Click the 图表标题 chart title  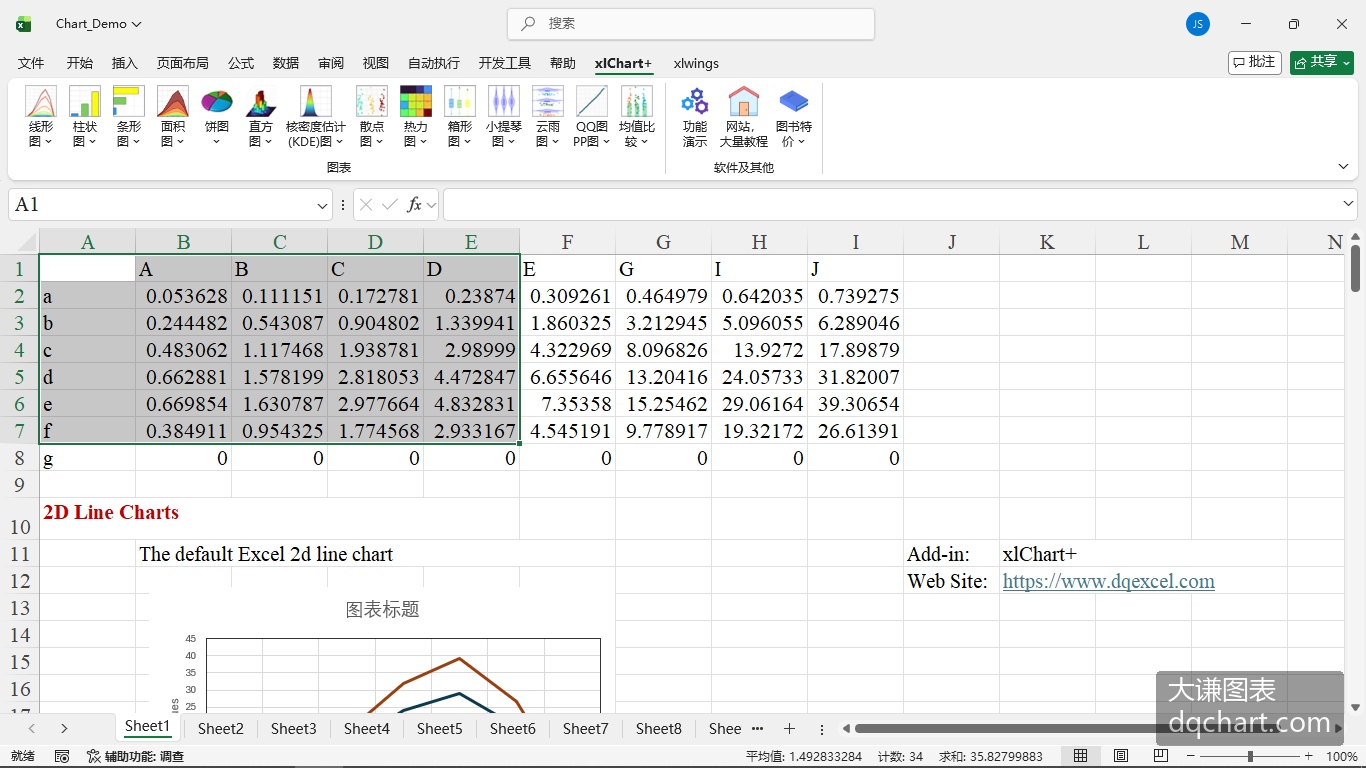pyautogui.click(x=382, y=609)
